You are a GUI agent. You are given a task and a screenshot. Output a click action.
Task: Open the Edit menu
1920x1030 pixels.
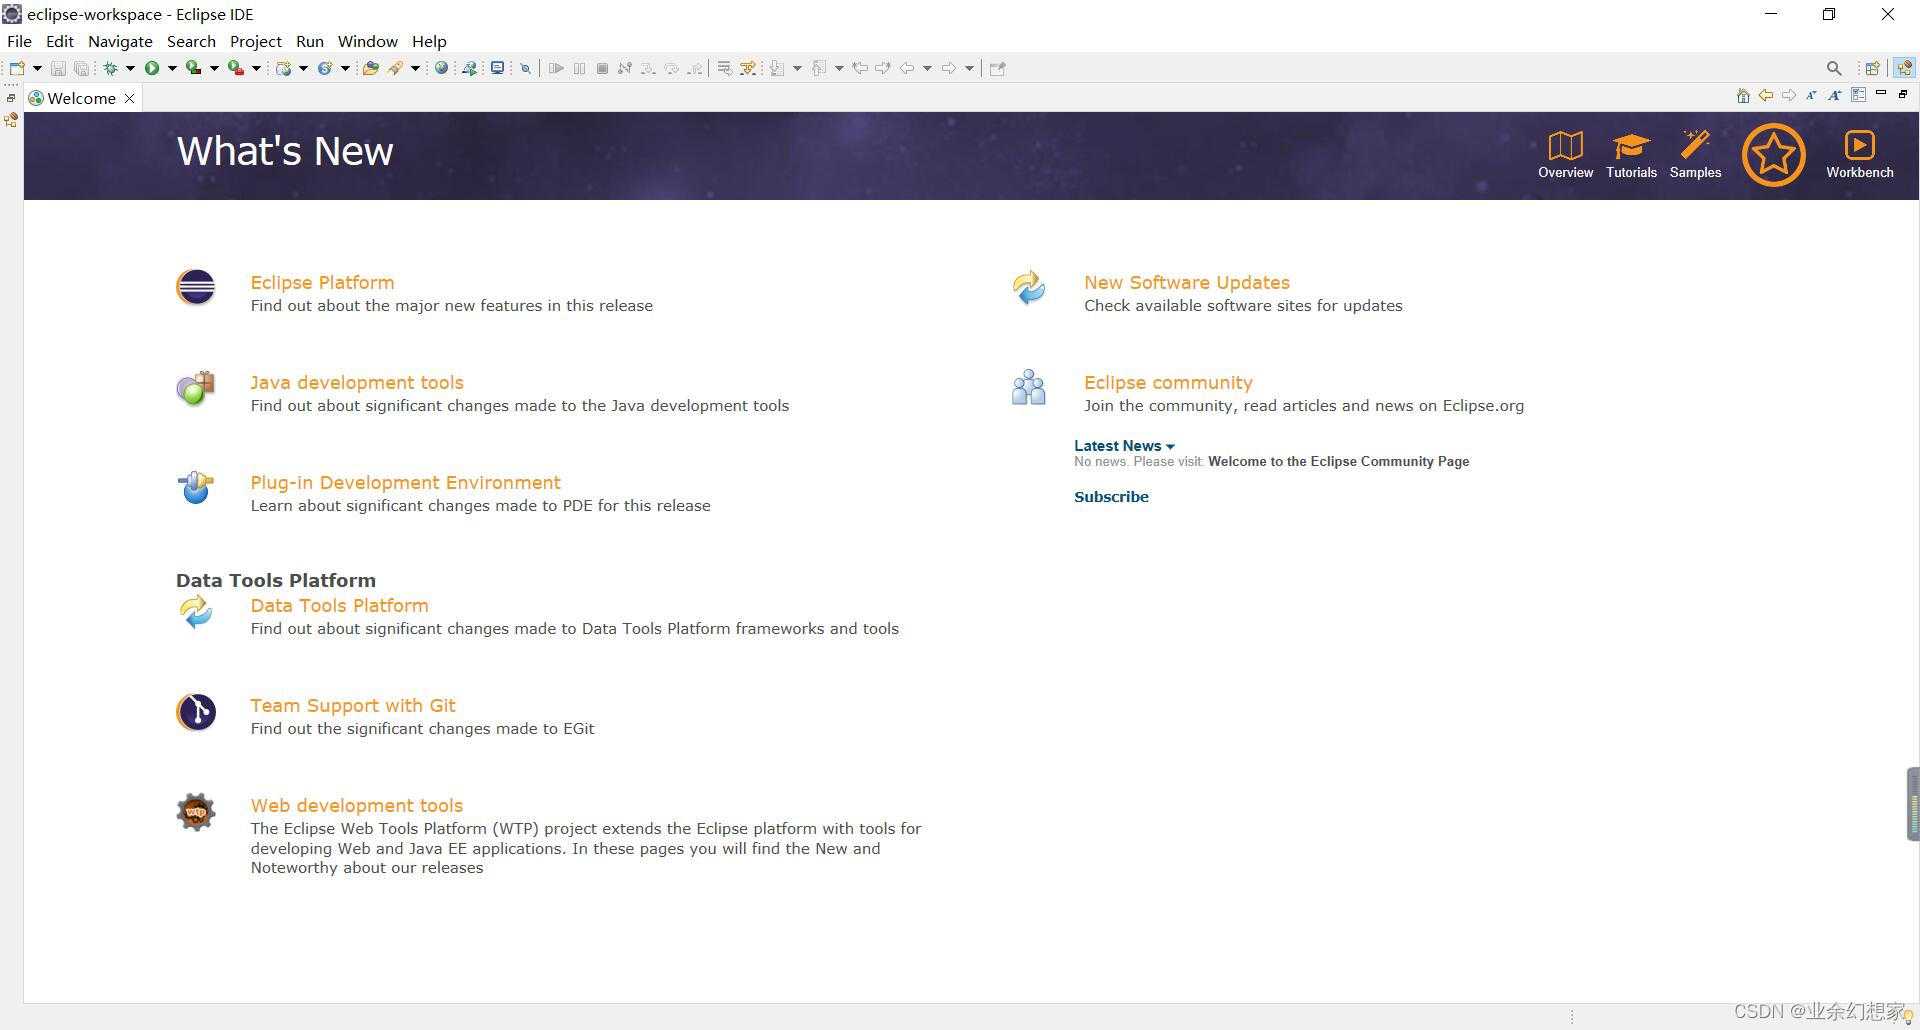coord(60,41)
